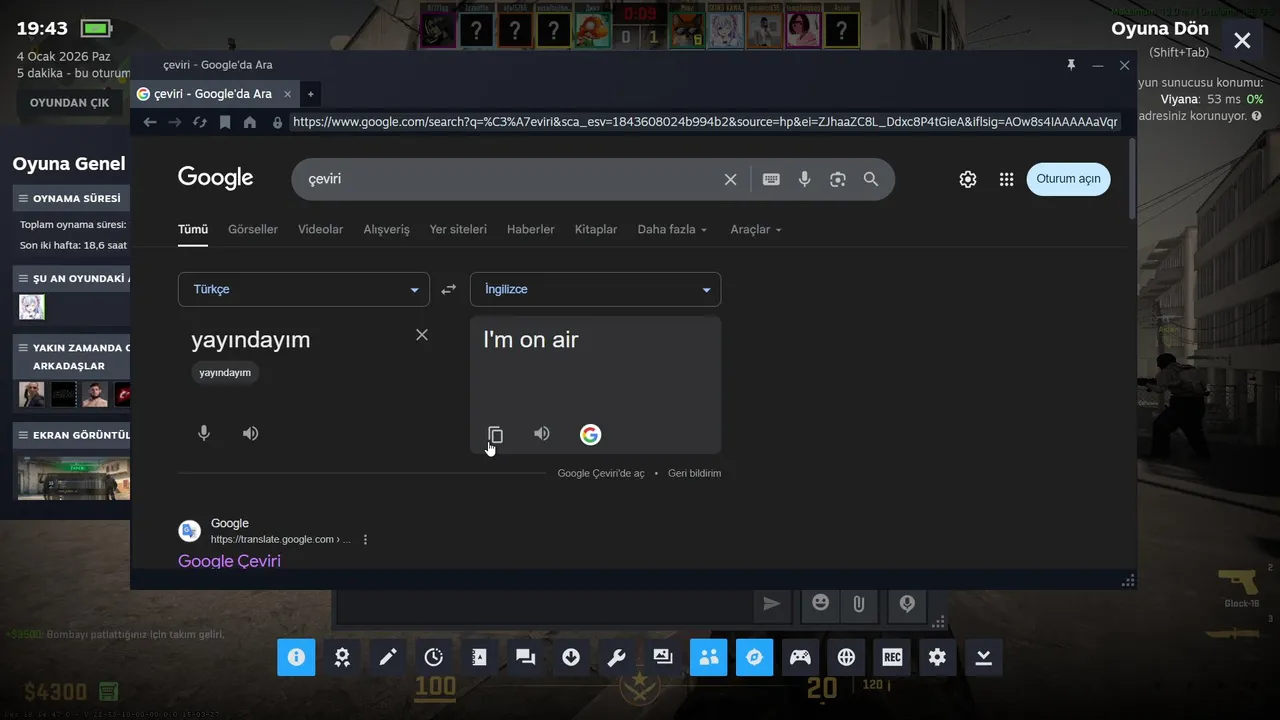Image resolution: width=1280 pixels, height=720 pixels.
Task: Open İngilizce target language dropdown
Action: (x=595, y=289)
